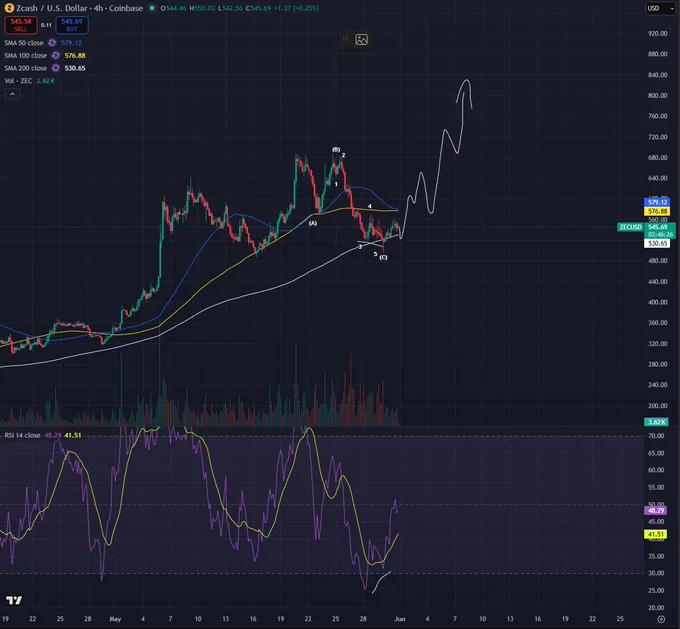Screen dimensions: 680x629
Task: Select the SMA 50 close legend label
Action: pyautogui.click(x=24, y=43)
